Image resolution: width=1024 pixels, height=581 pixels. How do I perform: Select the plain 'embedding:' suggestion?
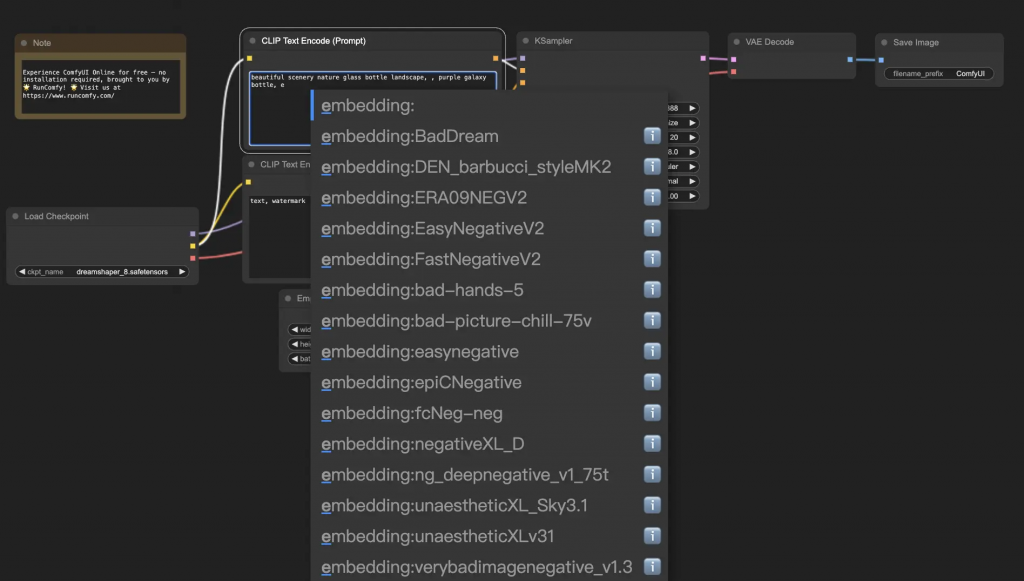(x=489, y=105)
